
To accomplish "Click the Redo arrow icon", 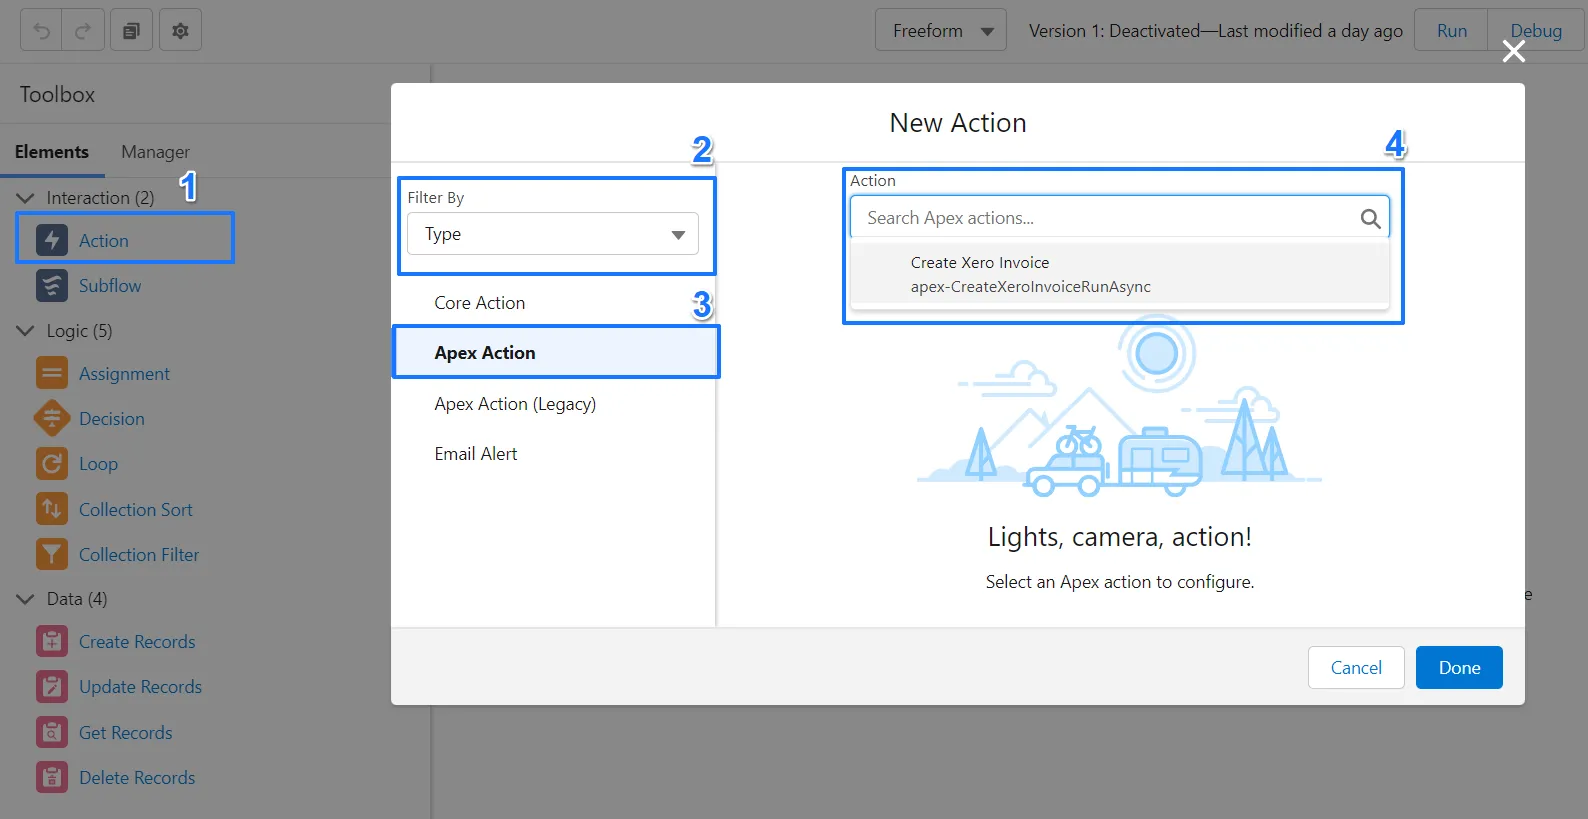I will (x=83, y=30).
